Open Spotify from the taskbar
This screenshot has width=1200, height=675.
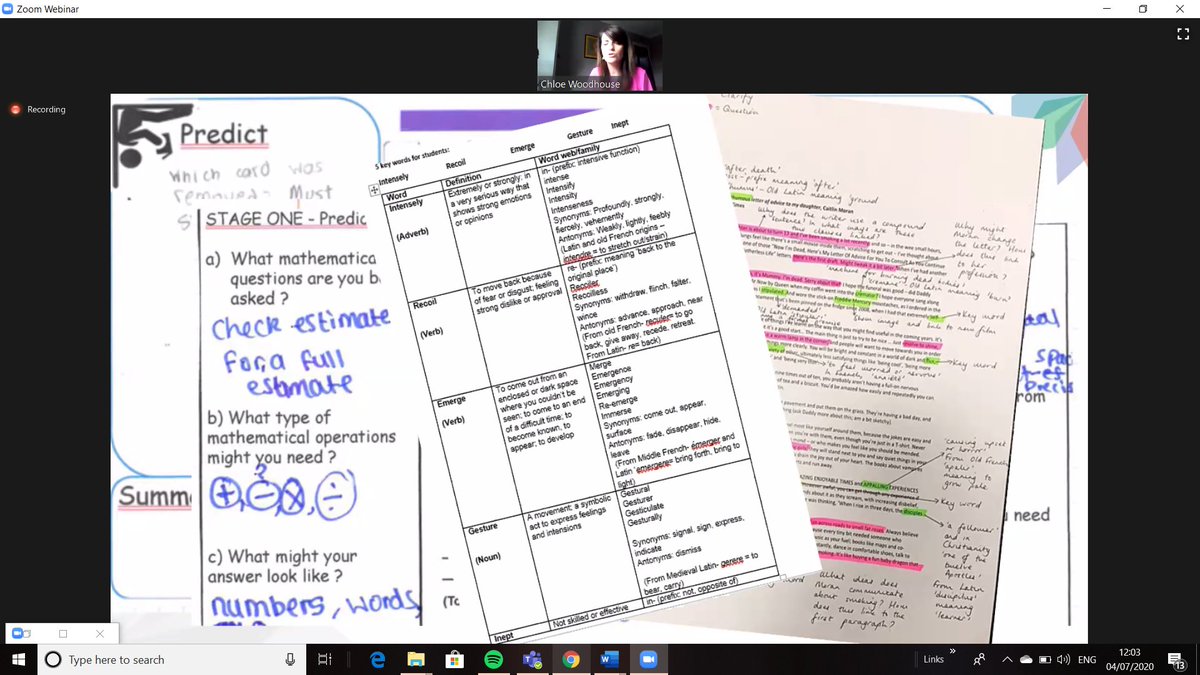pos(493,660)
